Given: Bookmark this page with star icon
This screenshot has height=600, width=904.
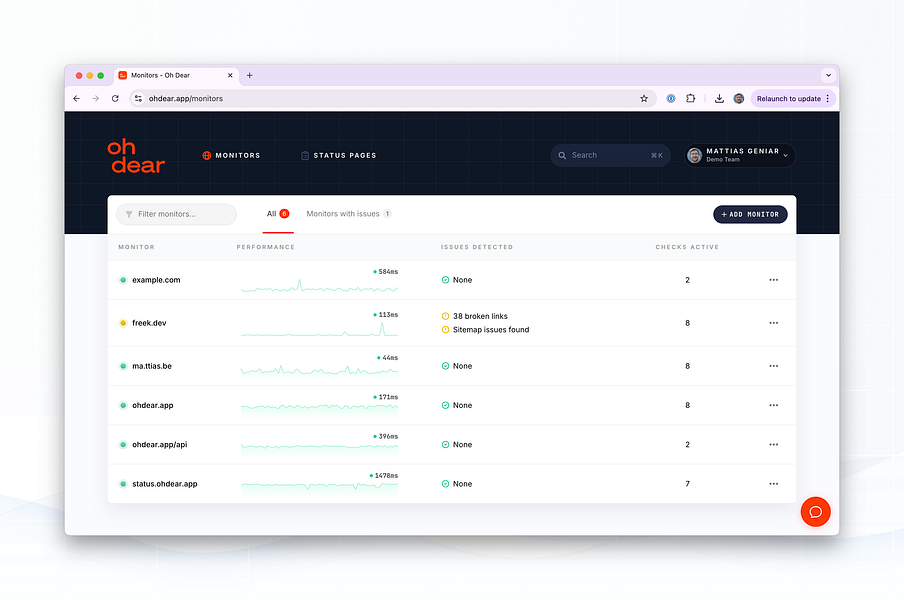Looking at the screenshot, I should pyautogui.click(x=644, y=99).
